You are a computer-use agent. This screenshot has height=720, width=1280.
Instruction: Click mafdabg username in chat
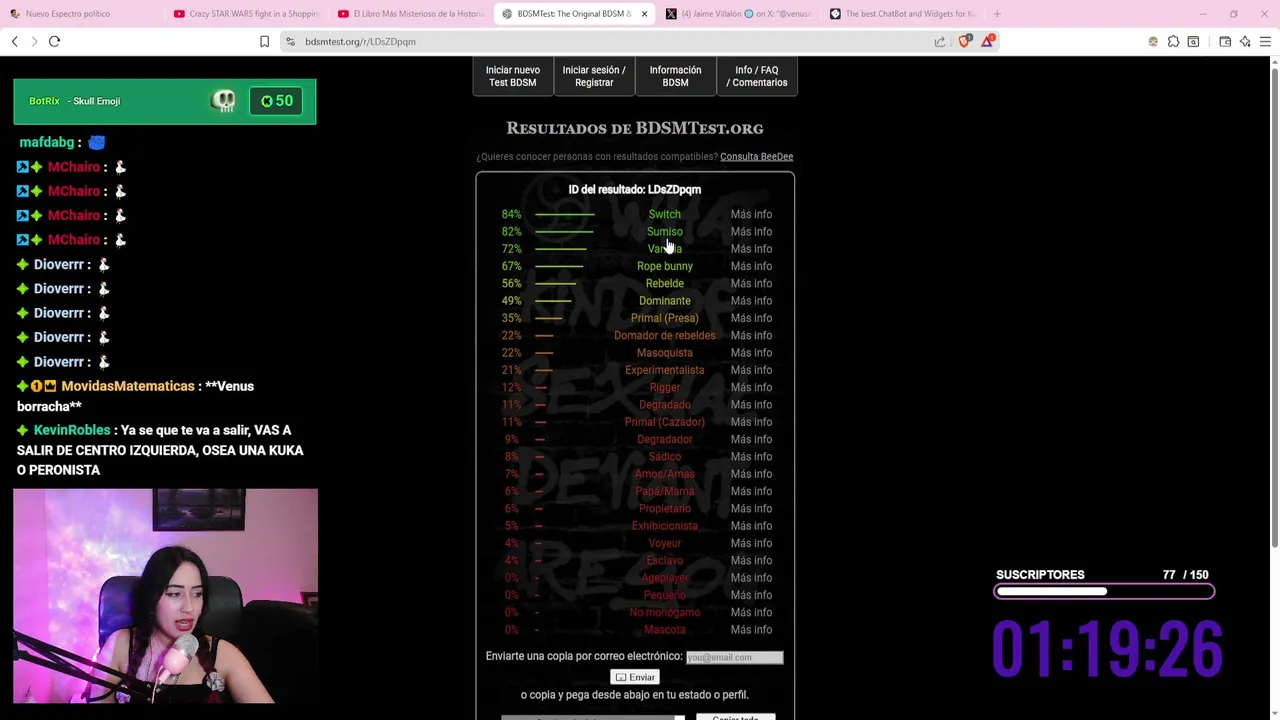point(47,142)
